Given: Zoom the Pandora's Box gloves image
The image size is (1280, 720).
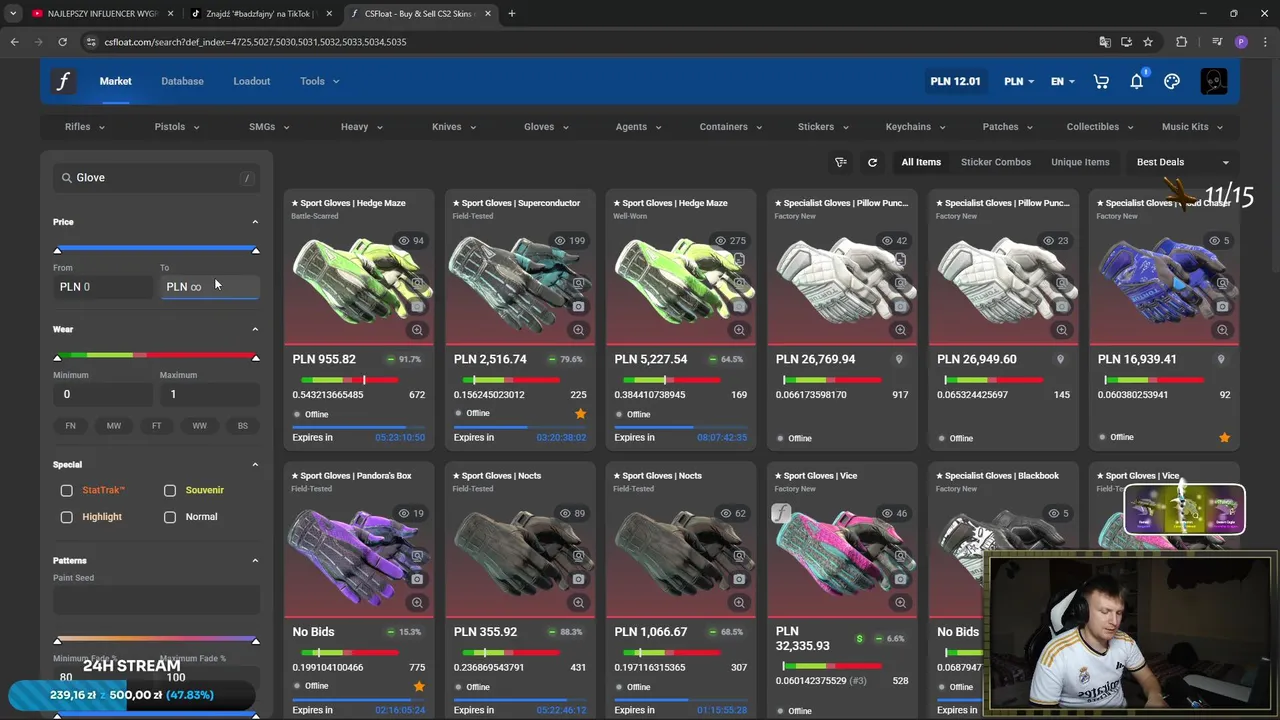Looking at the screenshot, I should pos(417,603).
